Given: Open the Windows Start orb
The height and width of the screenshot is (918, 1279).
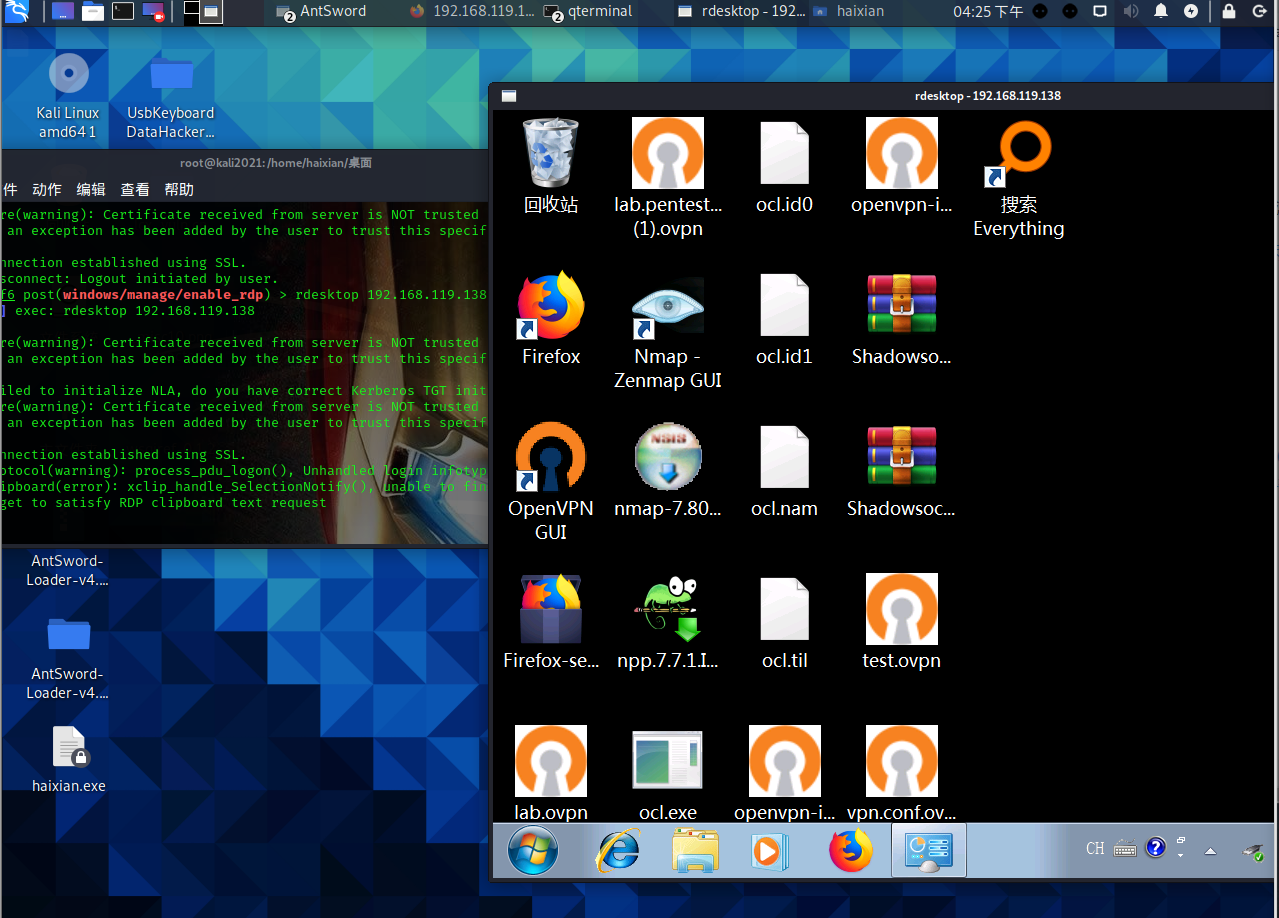Looking at the screenshot, I should pyautogui.click(x=533, y=851).
